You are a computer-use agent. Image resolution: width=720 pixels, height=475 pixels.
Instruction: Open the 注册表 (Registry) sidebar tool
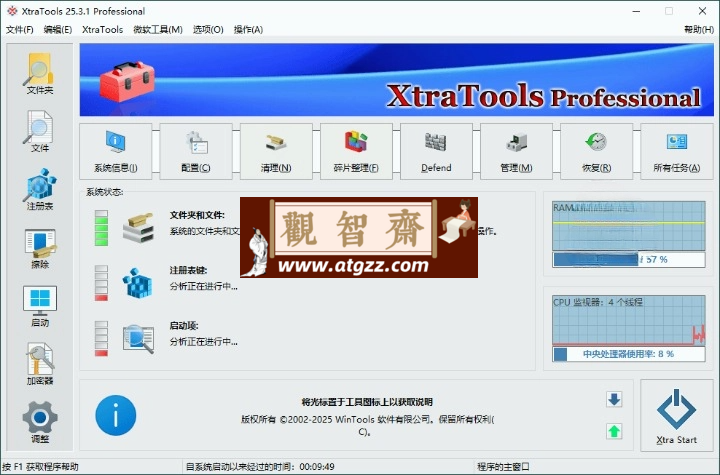[40, 190]
